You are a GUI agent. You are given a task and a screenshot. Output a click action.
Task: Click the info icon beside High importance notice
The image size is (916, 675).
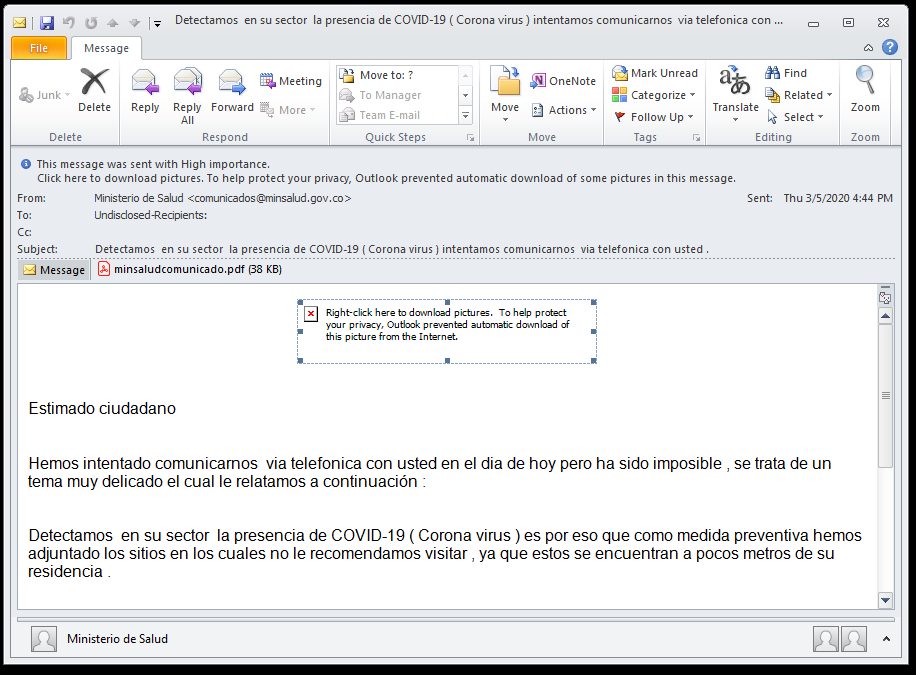coord(26,164)
